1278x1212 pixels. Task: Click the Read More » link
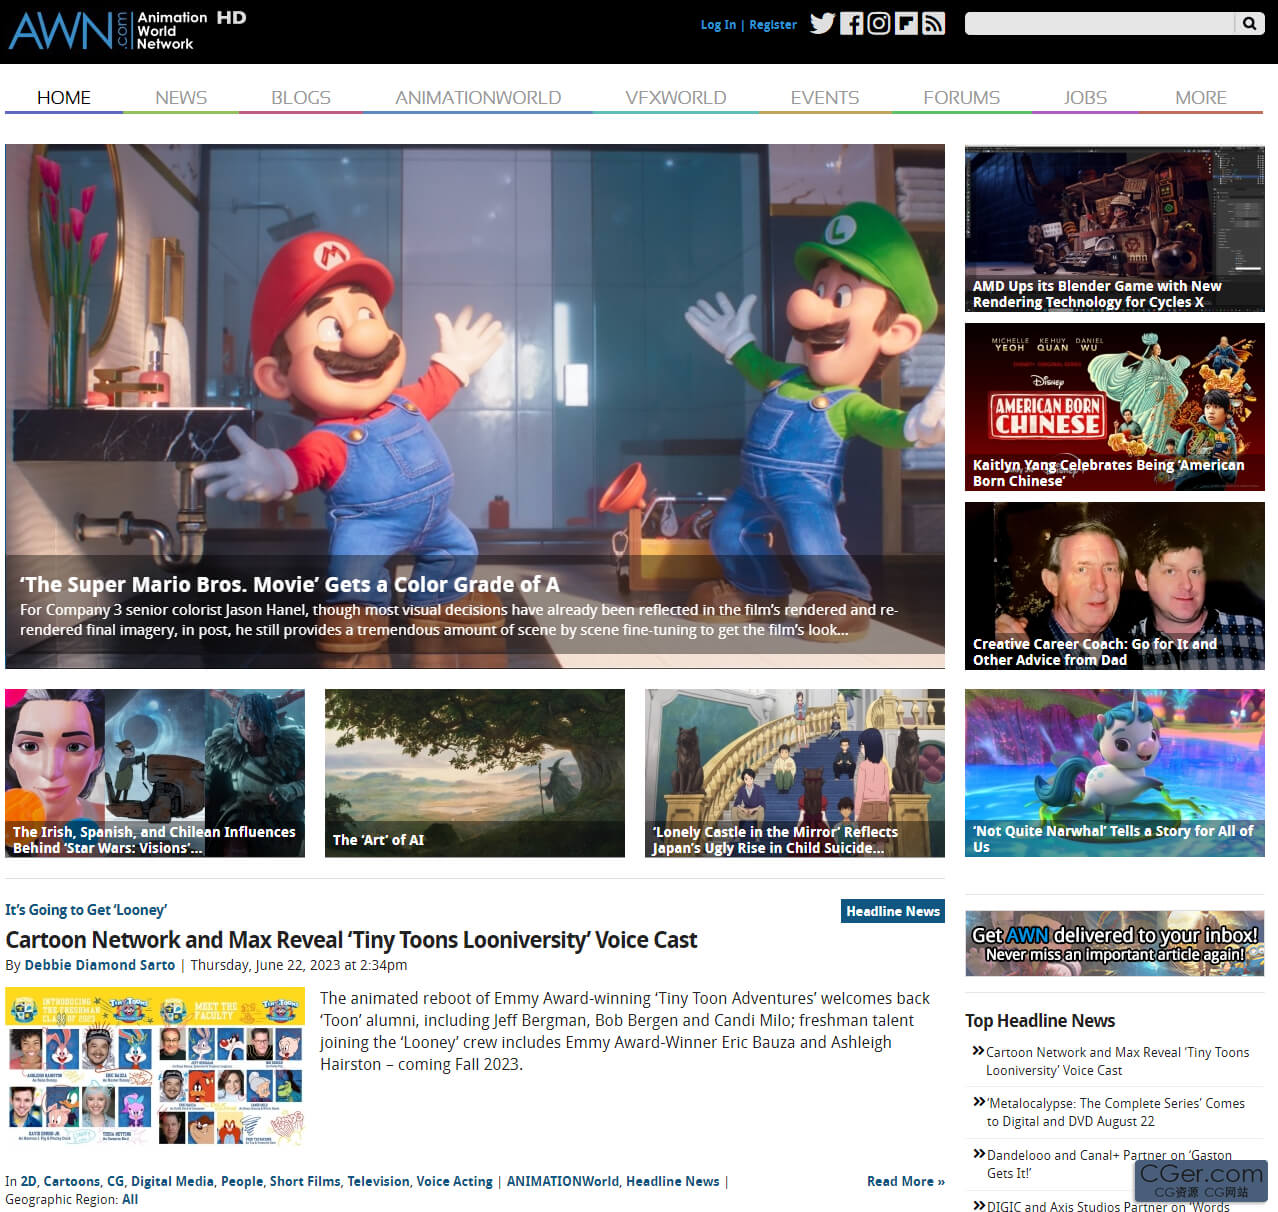[x=906, y=1181]
